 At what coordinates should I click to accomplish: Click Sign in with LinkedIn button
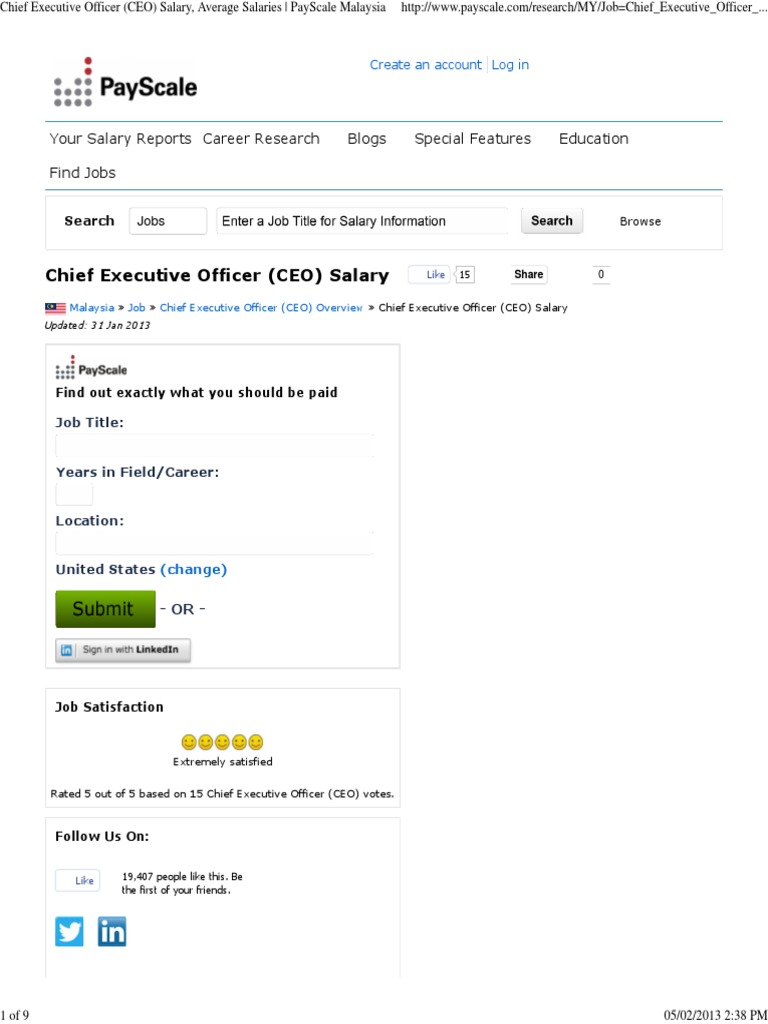122,650
